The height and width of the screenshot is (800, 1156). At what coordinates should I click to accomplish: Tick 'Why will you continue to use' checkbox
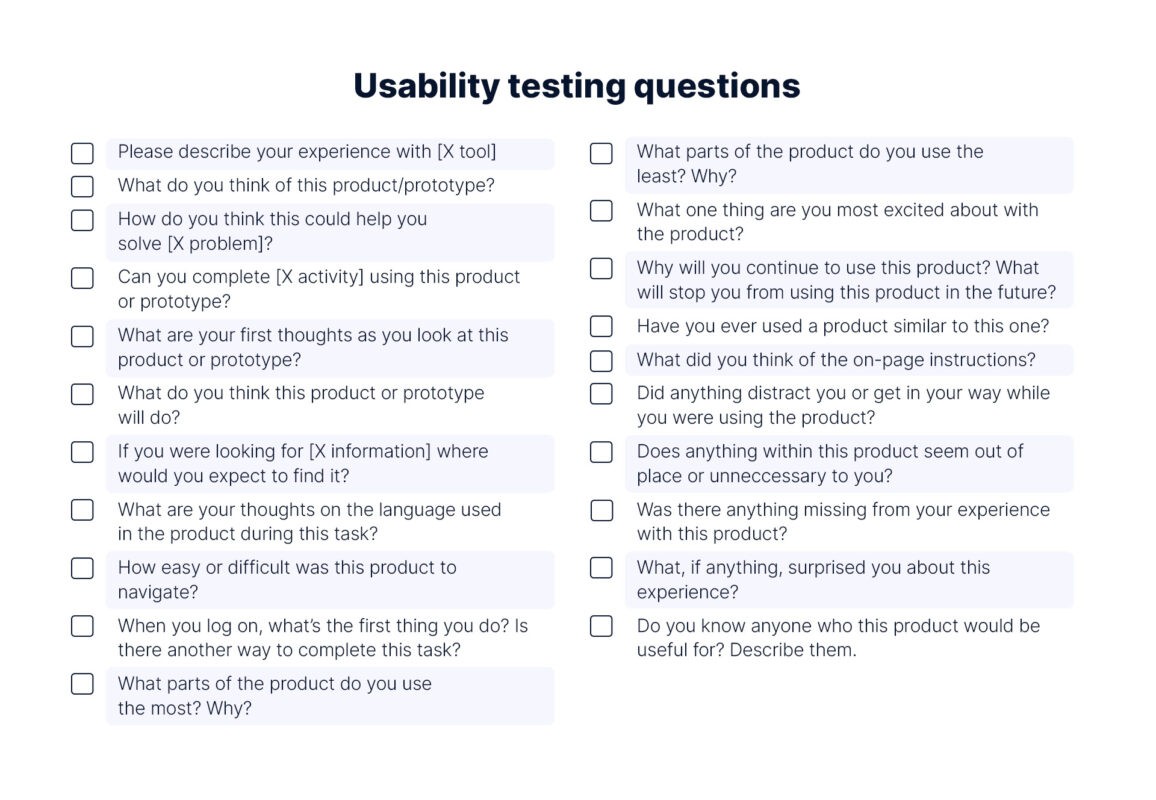[x=601, y=268]
